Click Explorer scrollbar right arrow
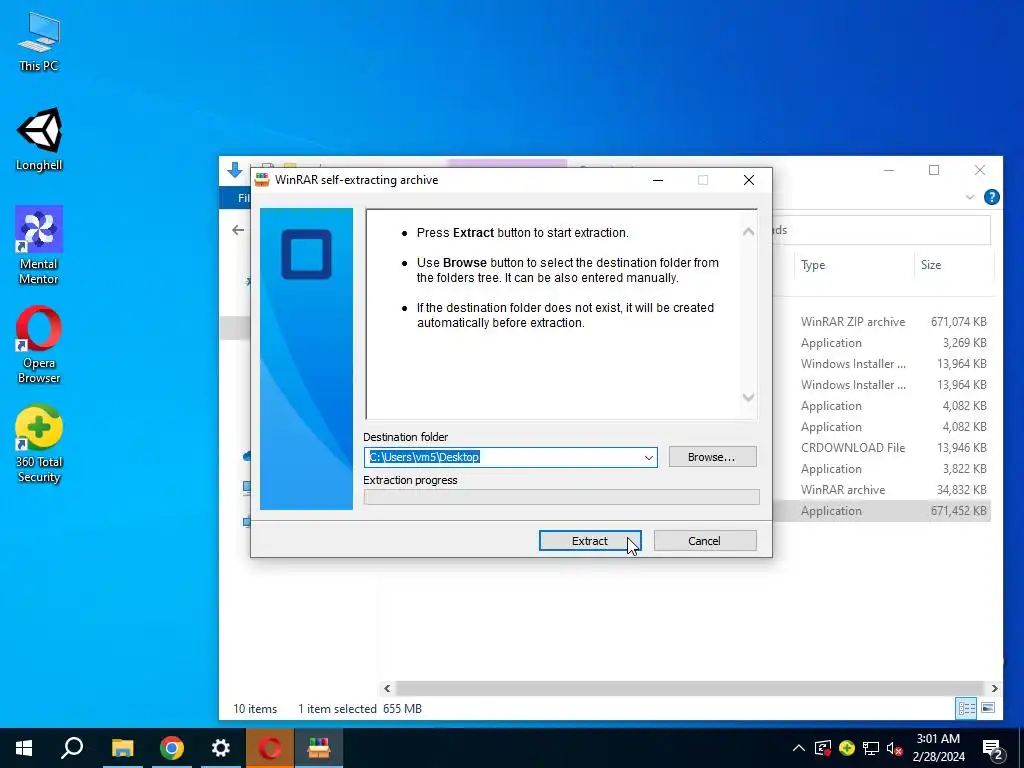1024x768 pixels. pyautogui.click(x=995, y=688)
